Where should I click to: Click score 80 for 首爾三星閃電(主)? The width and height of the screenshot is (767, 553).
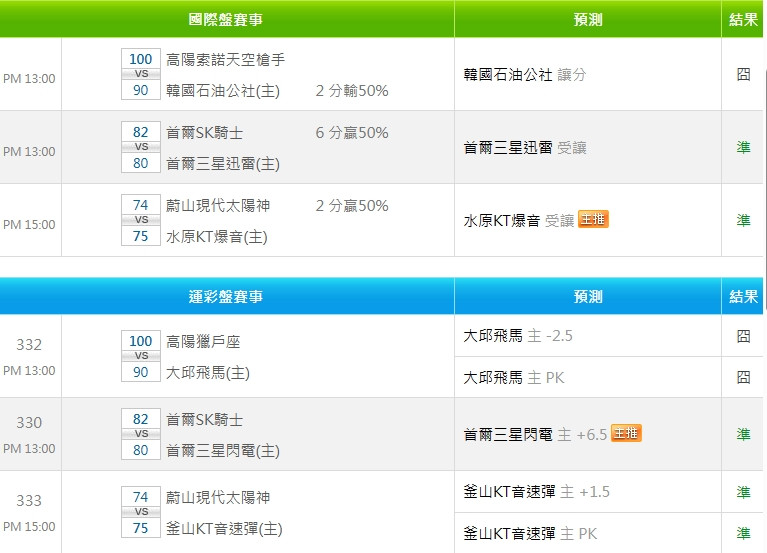(x=141, y=450)
